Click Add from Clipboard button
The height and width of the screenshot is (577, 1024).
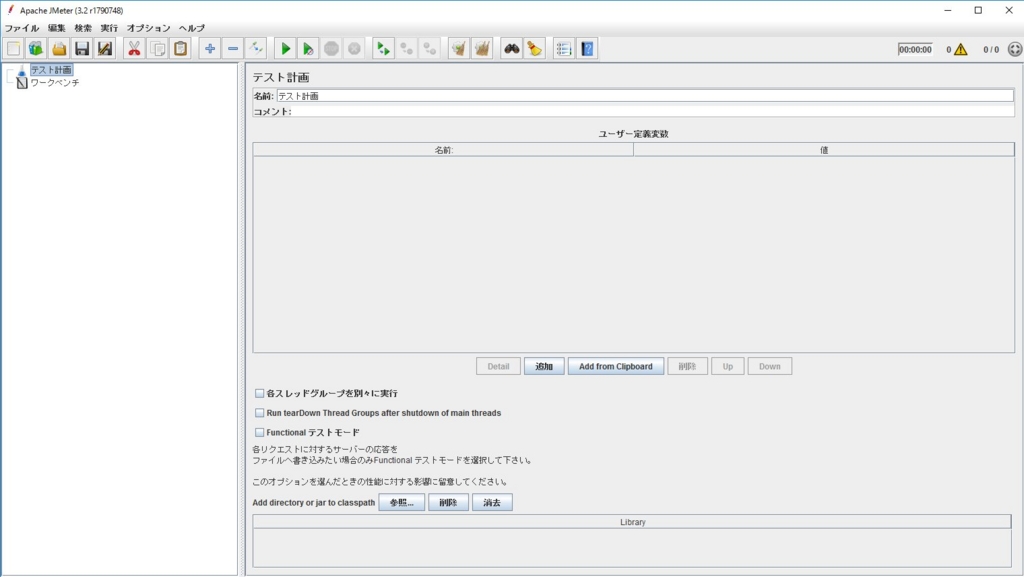click(x=616, y=367)
